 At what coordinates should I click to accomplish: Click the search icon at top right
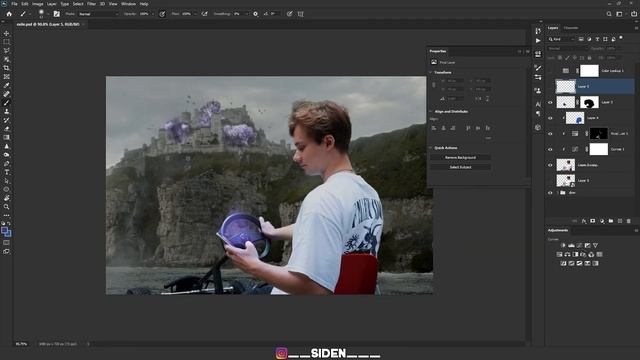click(x=609, y=14)
